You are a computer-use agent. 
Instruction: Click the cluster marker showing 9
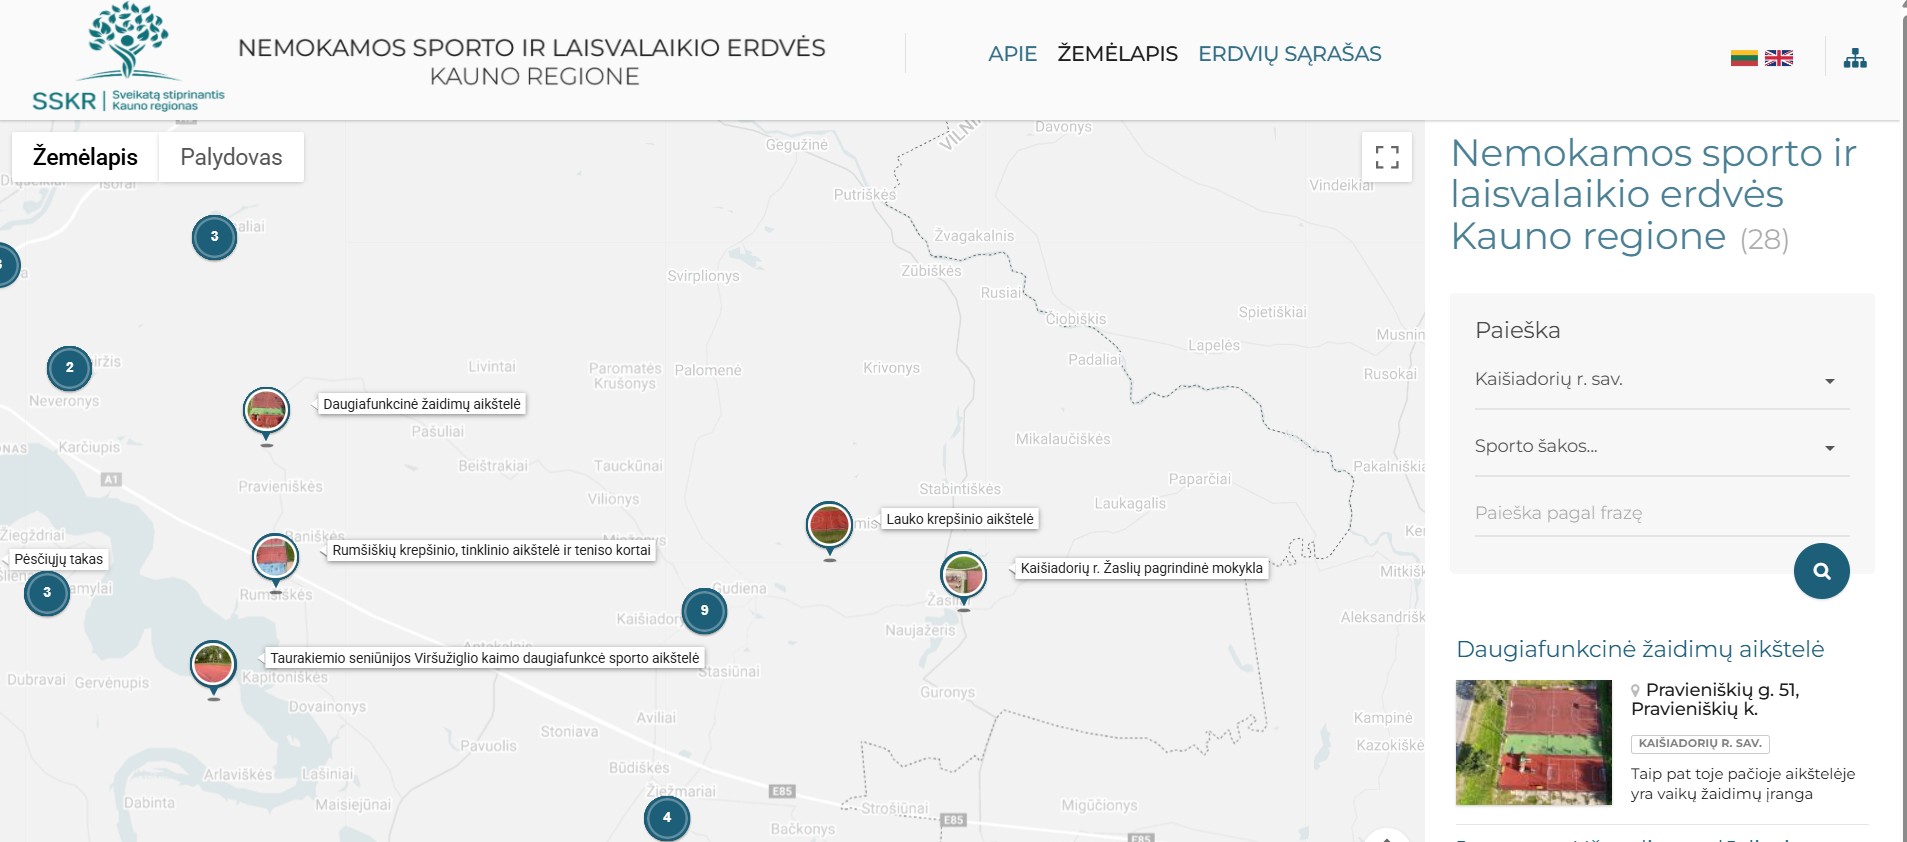point(704,611)
